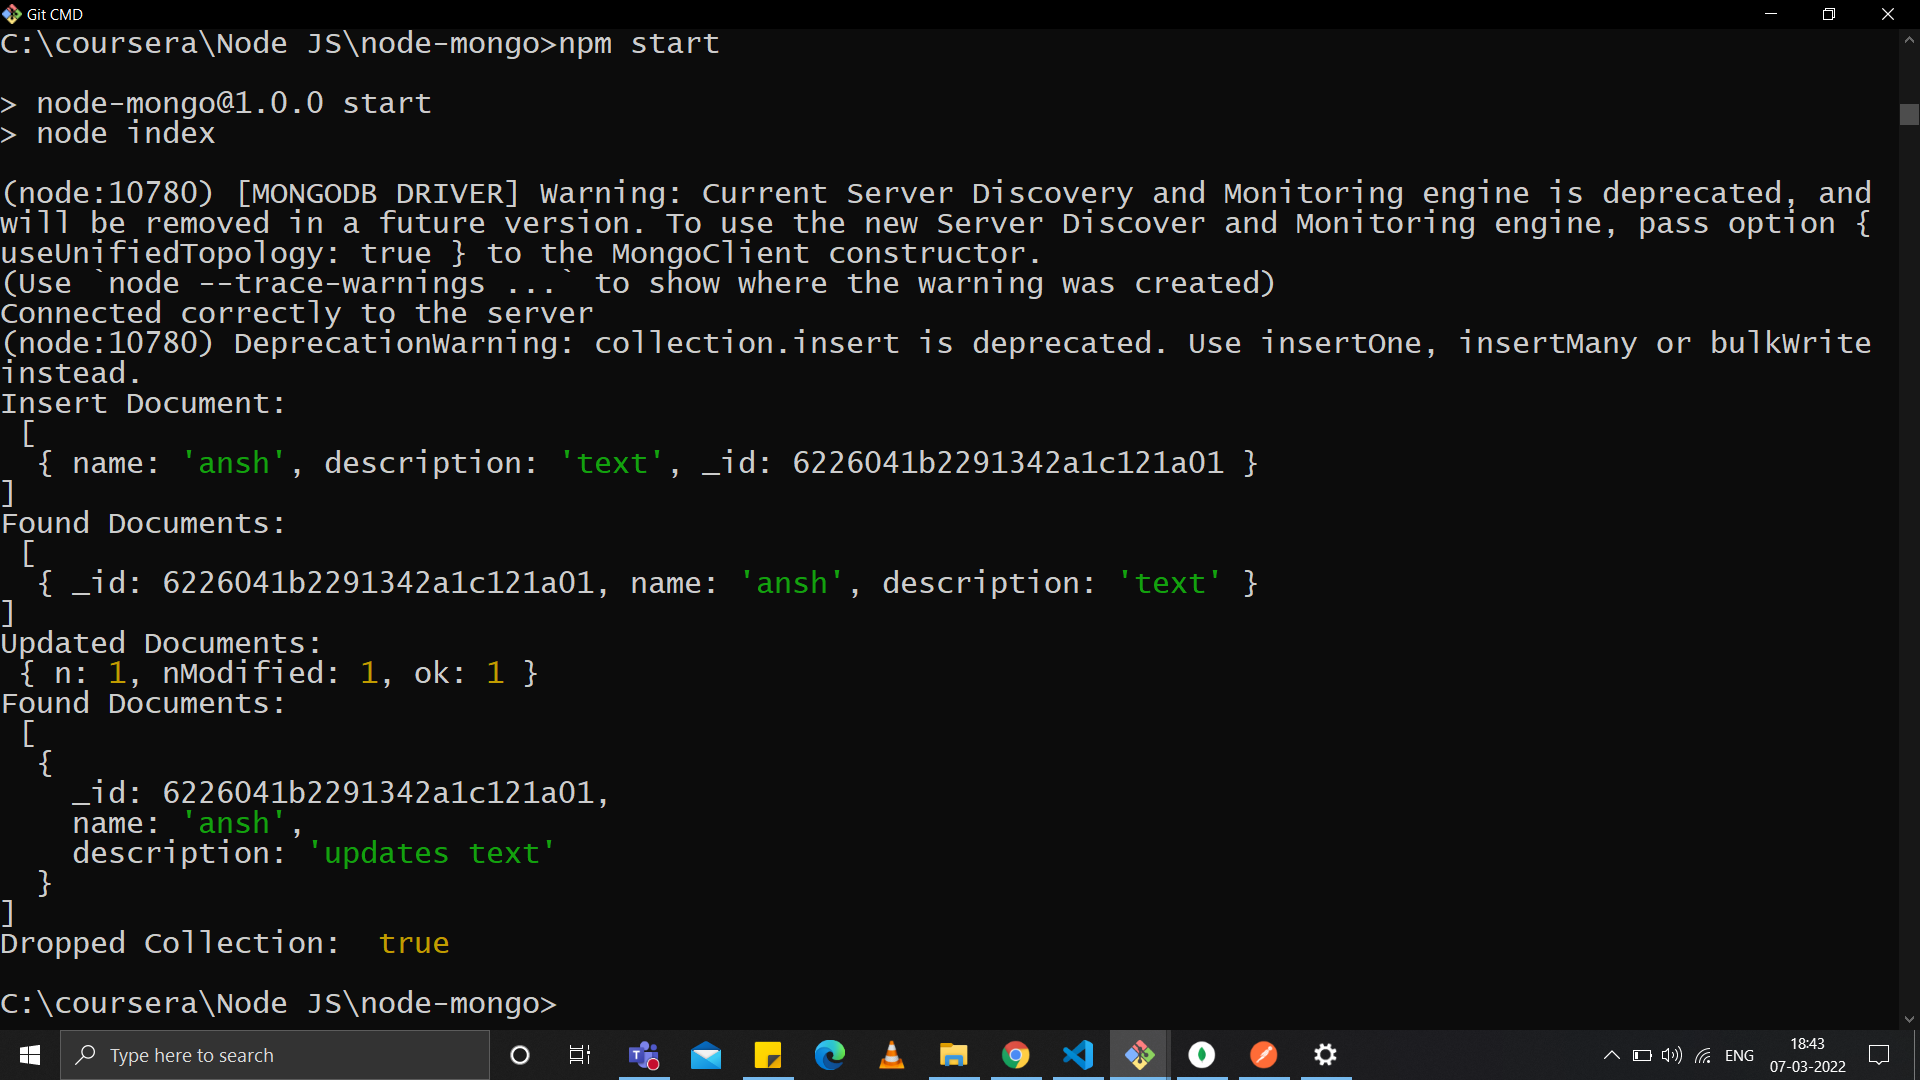Restore down the Git CMD window
Viewport: 1920px width, 1080px height.
(x=1829, y=14)
